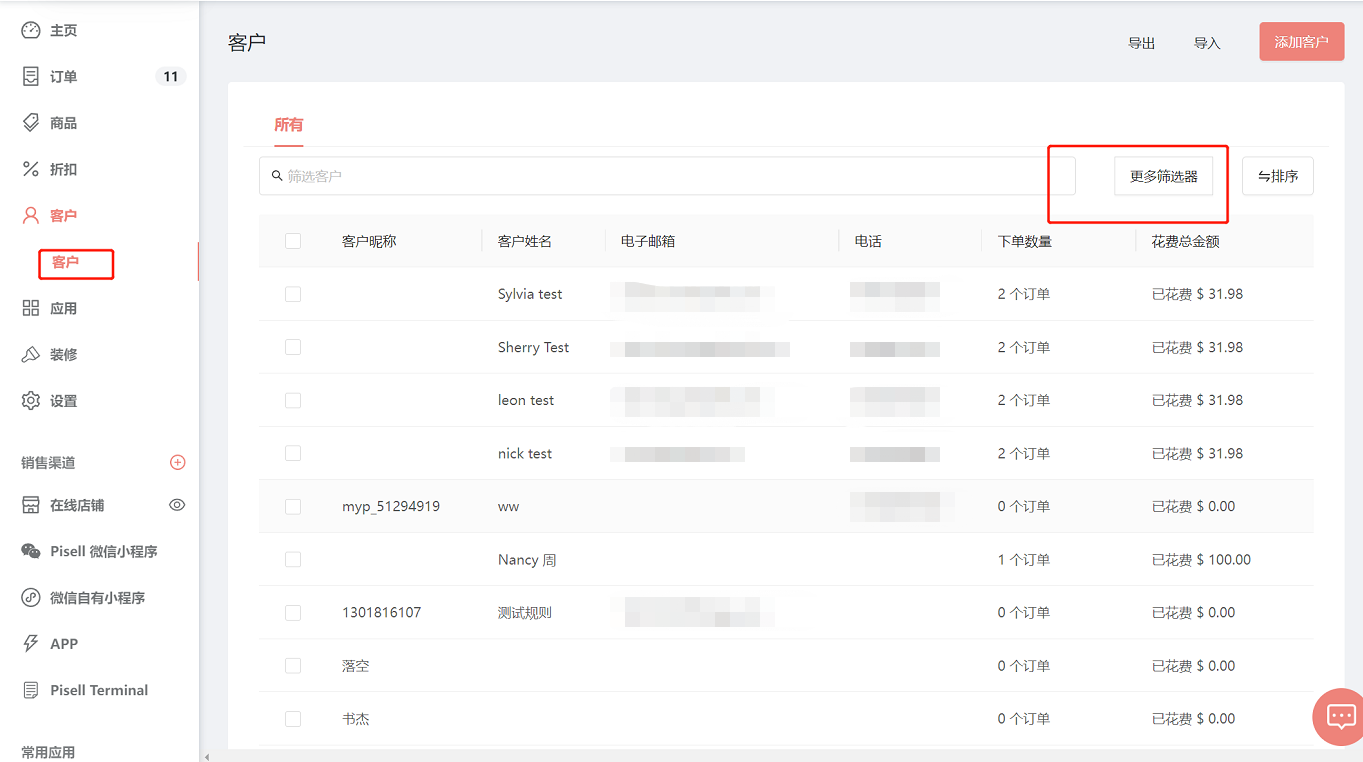Check the myp_51294919 row checkbox
The width and height of the screenshot is (1363, 762).
pyautogui.click(x=293, y=506)
